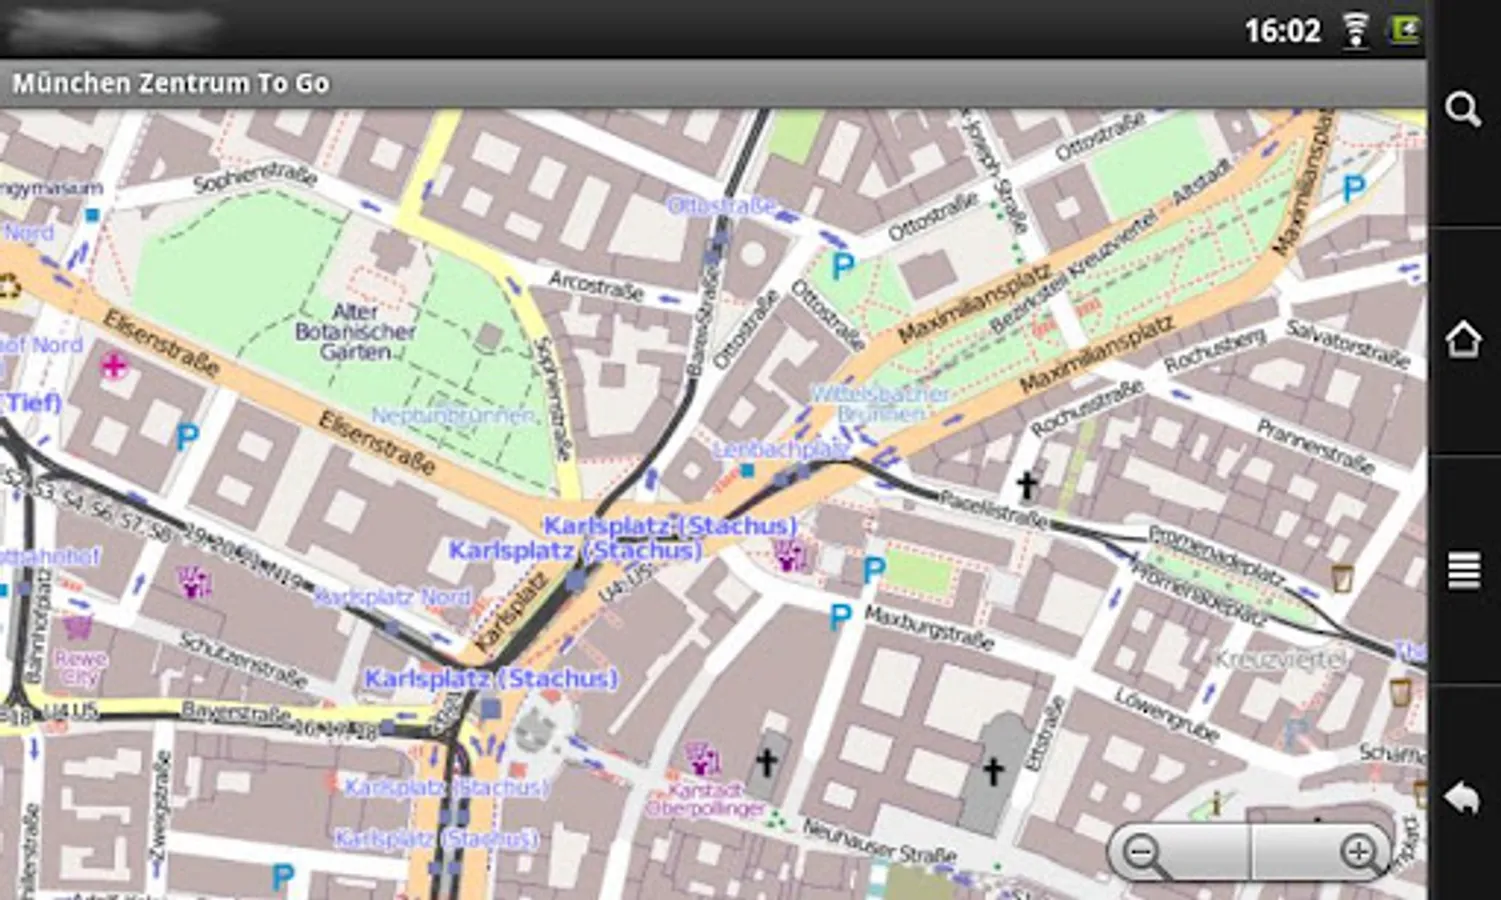Viewport: 1501px width, 900px height.
Task: Tap the Wittelsbacher Brunnen label
Action: coord(880,403)
